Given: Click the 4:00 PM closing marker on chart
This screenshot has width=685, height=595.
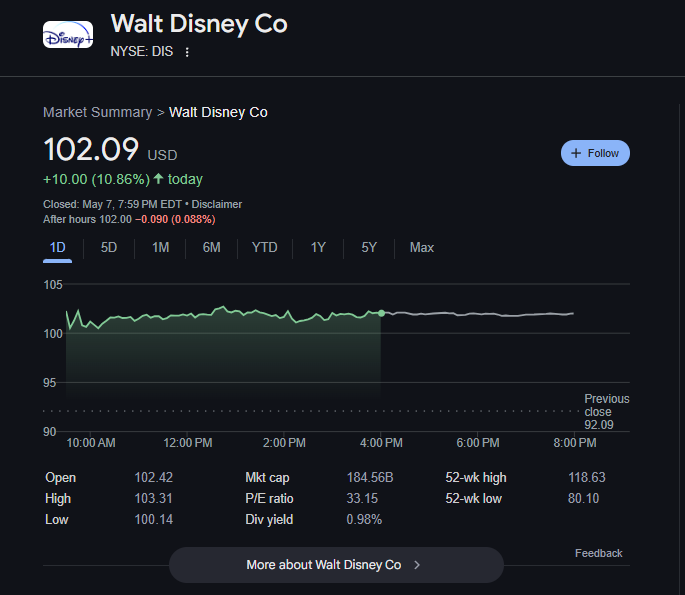Looking at the screenshot, I should (x=381, y=313).
